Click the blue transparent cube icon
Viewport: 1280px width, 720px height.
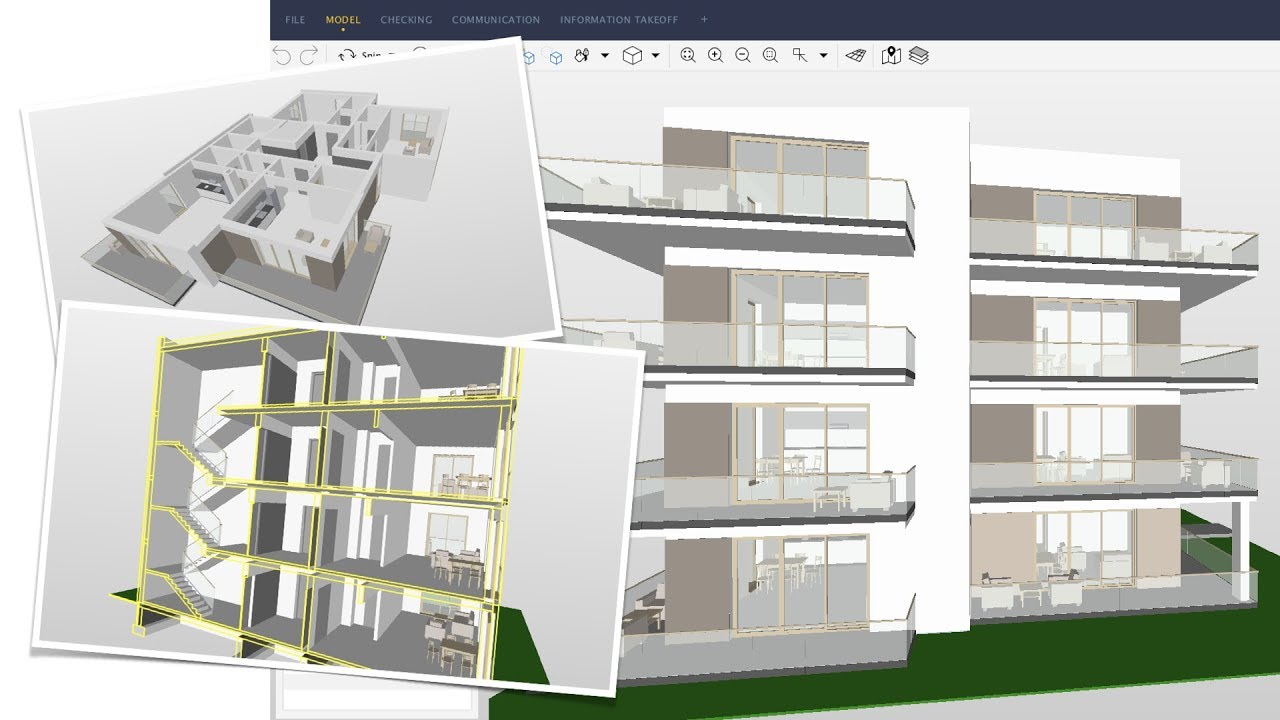[556, 57]
